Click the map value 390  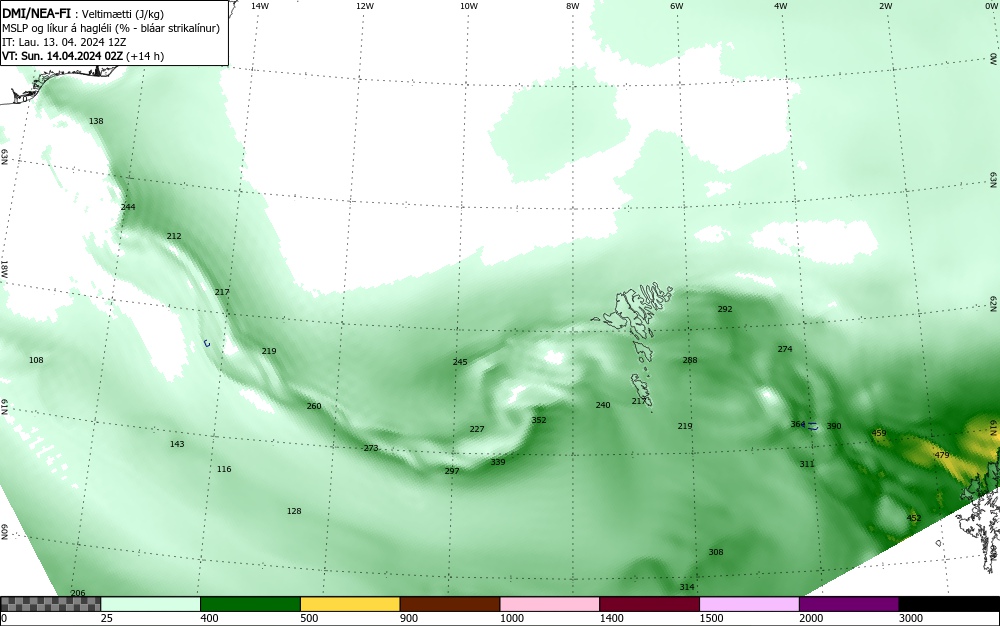834,426
